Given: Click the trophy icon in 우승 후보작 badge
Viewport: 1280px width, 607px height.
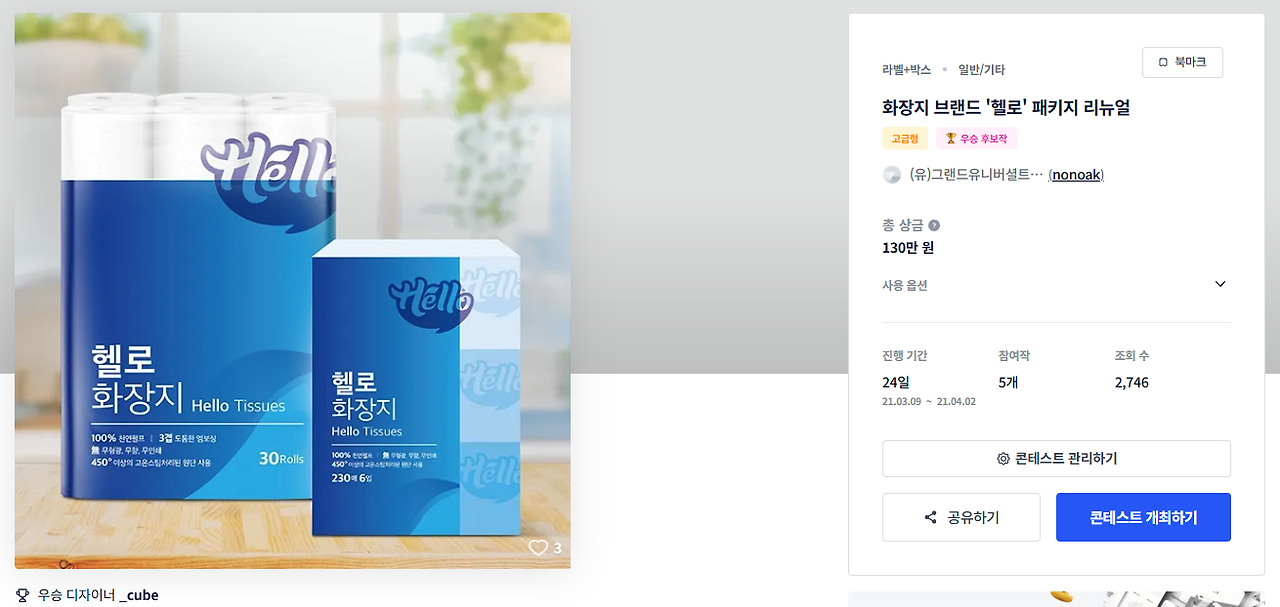Looking at the screenshot, I should [x=951, y=138].
